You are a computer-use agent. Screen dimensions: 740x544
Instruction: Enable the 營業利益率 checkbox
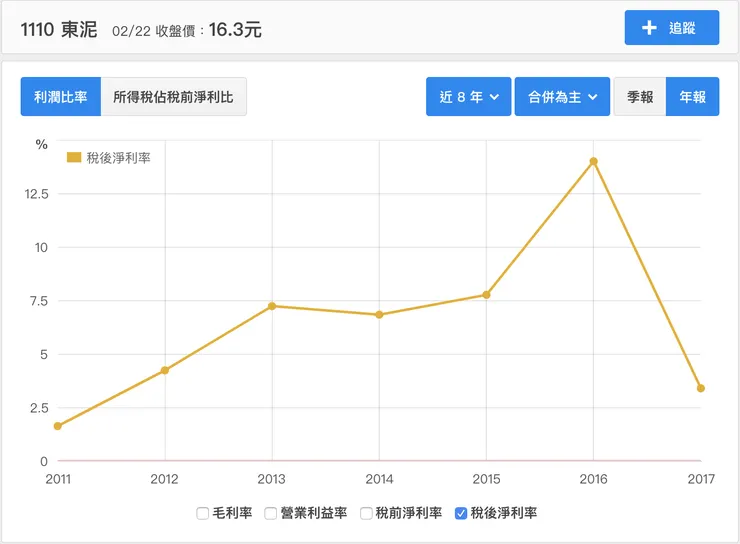click(270, 513)
